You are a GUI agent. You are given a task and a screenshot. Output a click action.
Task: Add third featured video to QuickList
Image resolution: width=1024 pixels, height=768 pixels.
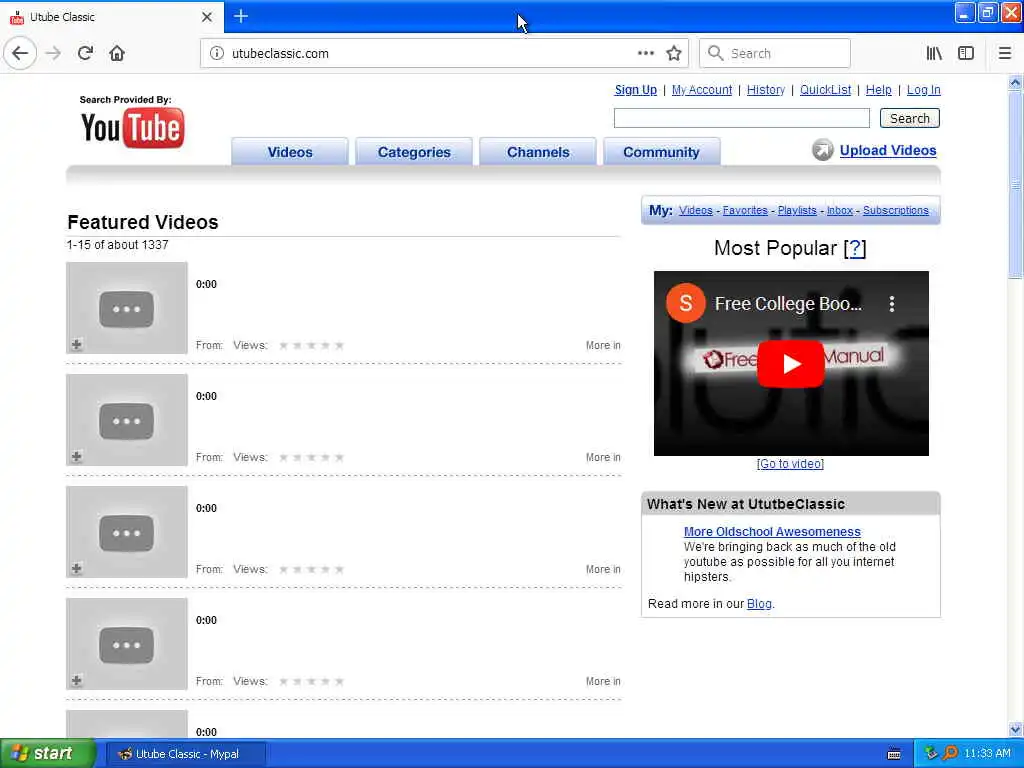[76, 569]
